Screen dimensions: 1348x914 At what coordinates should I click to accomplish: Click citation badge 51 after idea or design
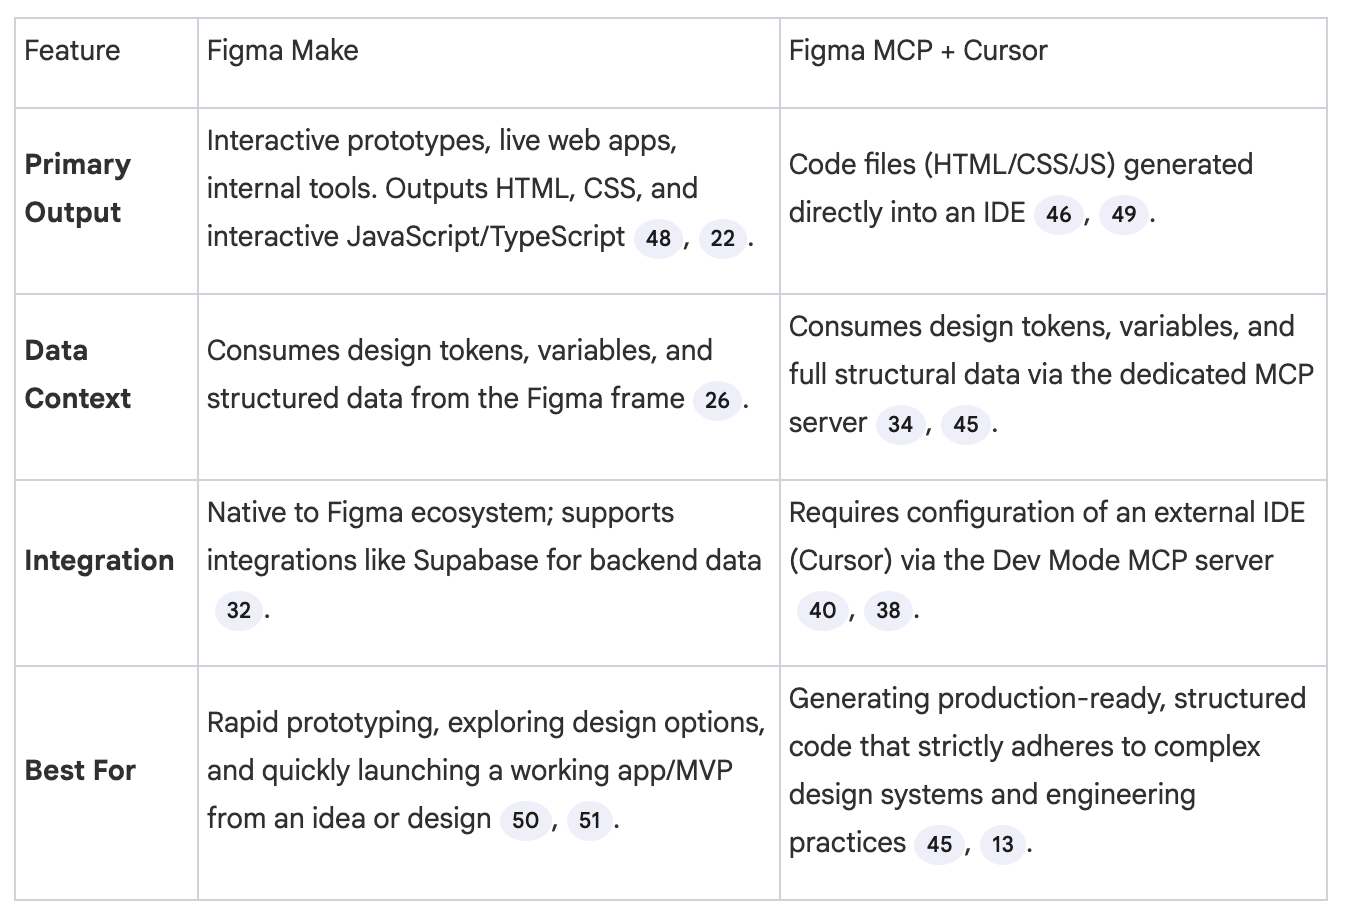click(x=590, y=820)
